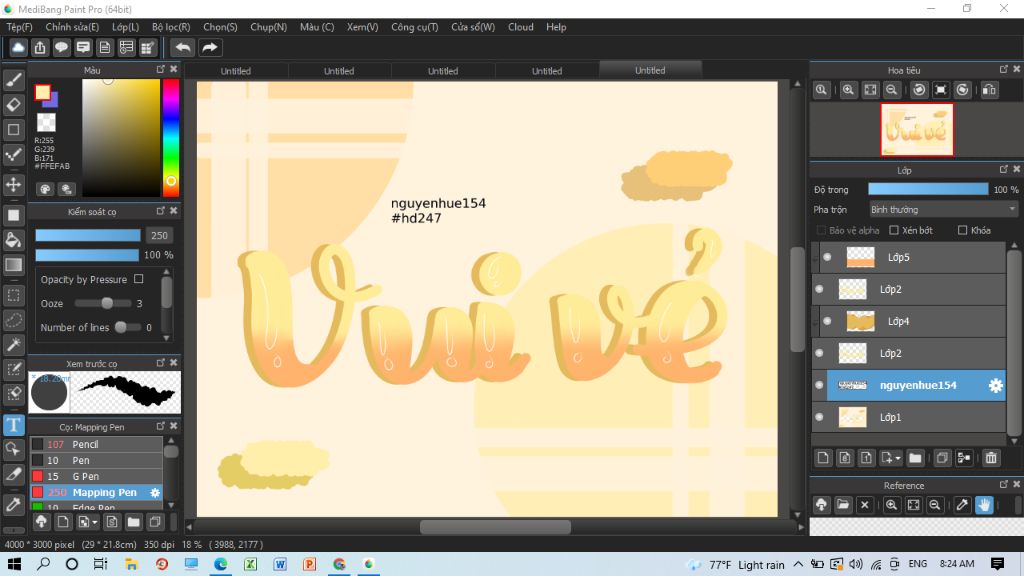Viewport: 1024px width, 576px height.
Task: Open the Tệp(F) menu
Action: click(x=20, y=27)
